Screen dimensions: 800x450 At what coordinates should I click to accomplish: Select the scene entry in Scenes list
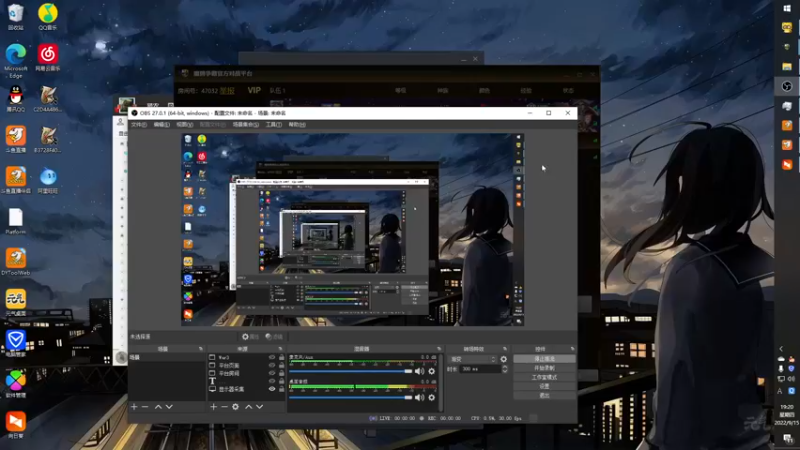[167, 358]
